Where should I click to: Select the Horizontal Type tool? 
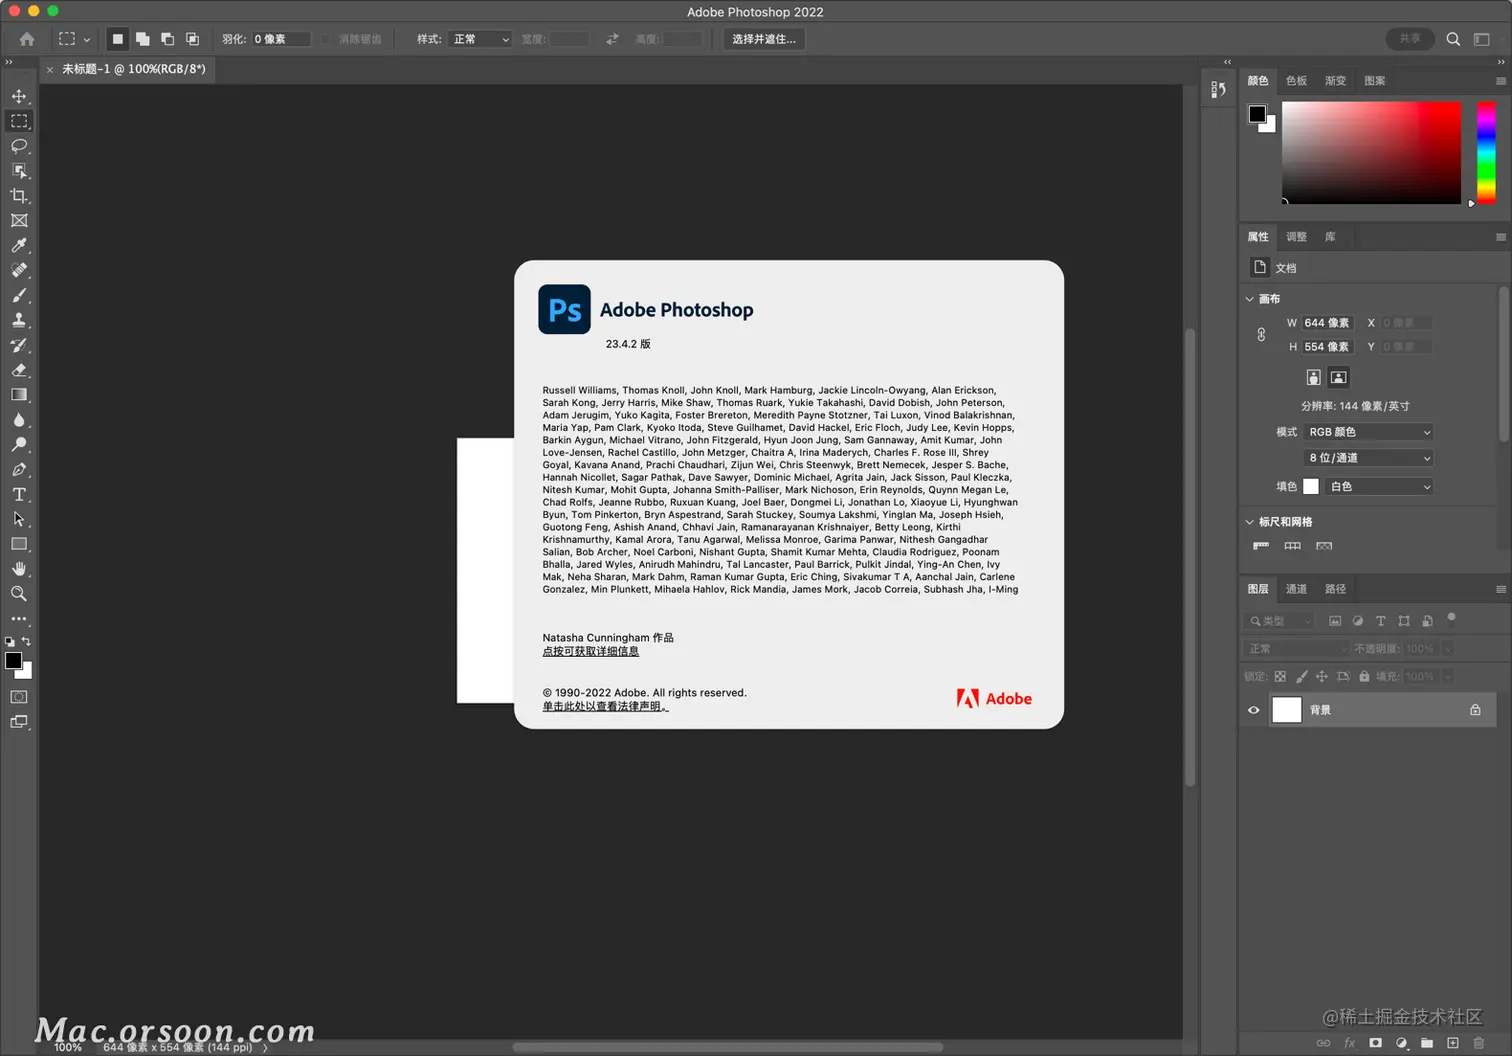tap(19, 494)
